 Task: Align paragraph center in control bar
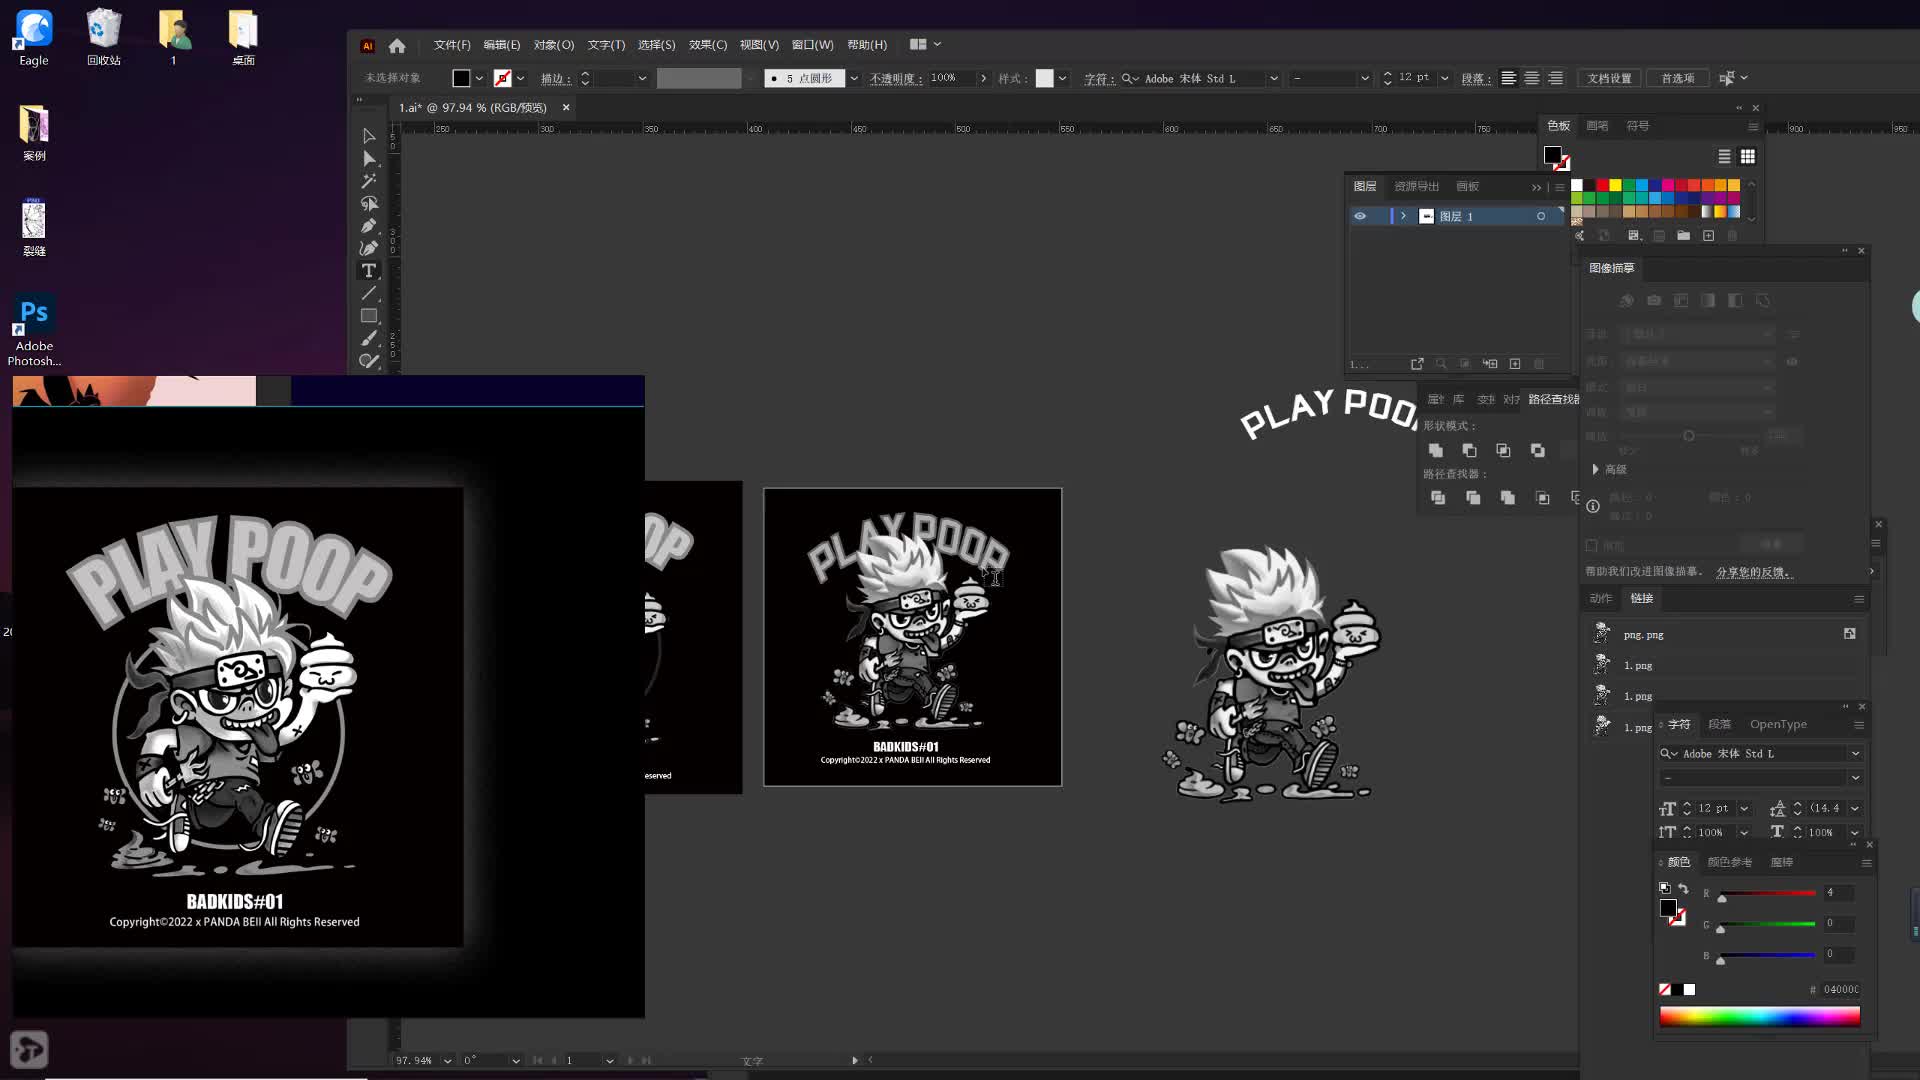click(1531, 78)
